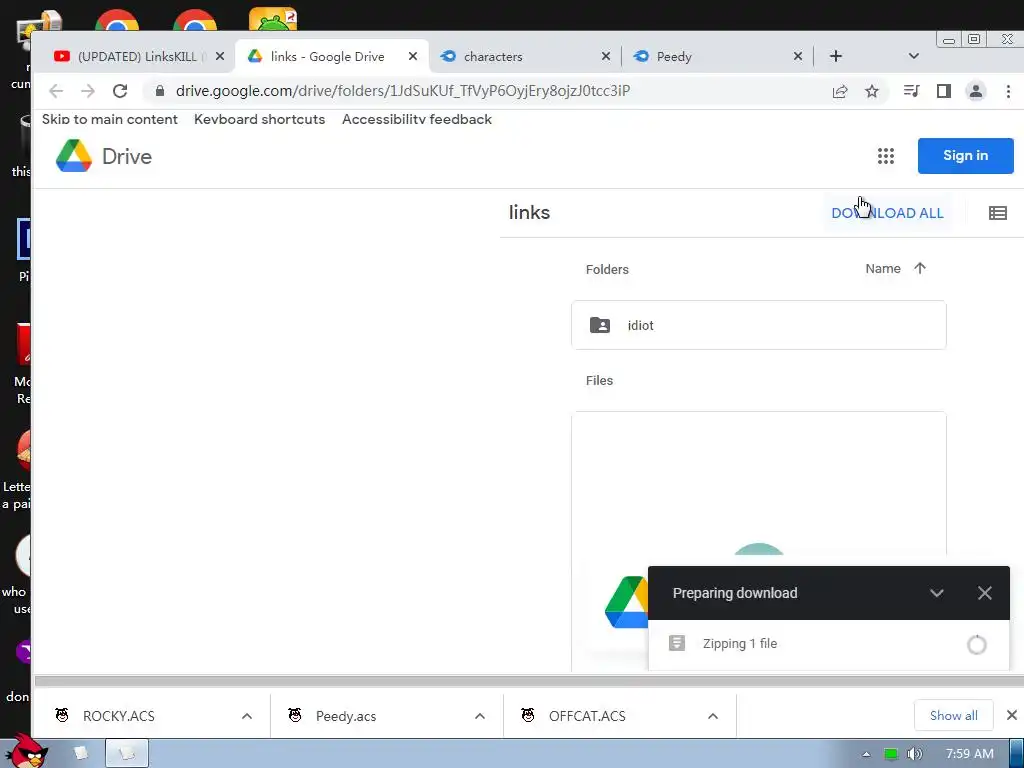The image size is (1024, 768).
Task: Open Keyboard shortcuts link
Action: (259, 119)
